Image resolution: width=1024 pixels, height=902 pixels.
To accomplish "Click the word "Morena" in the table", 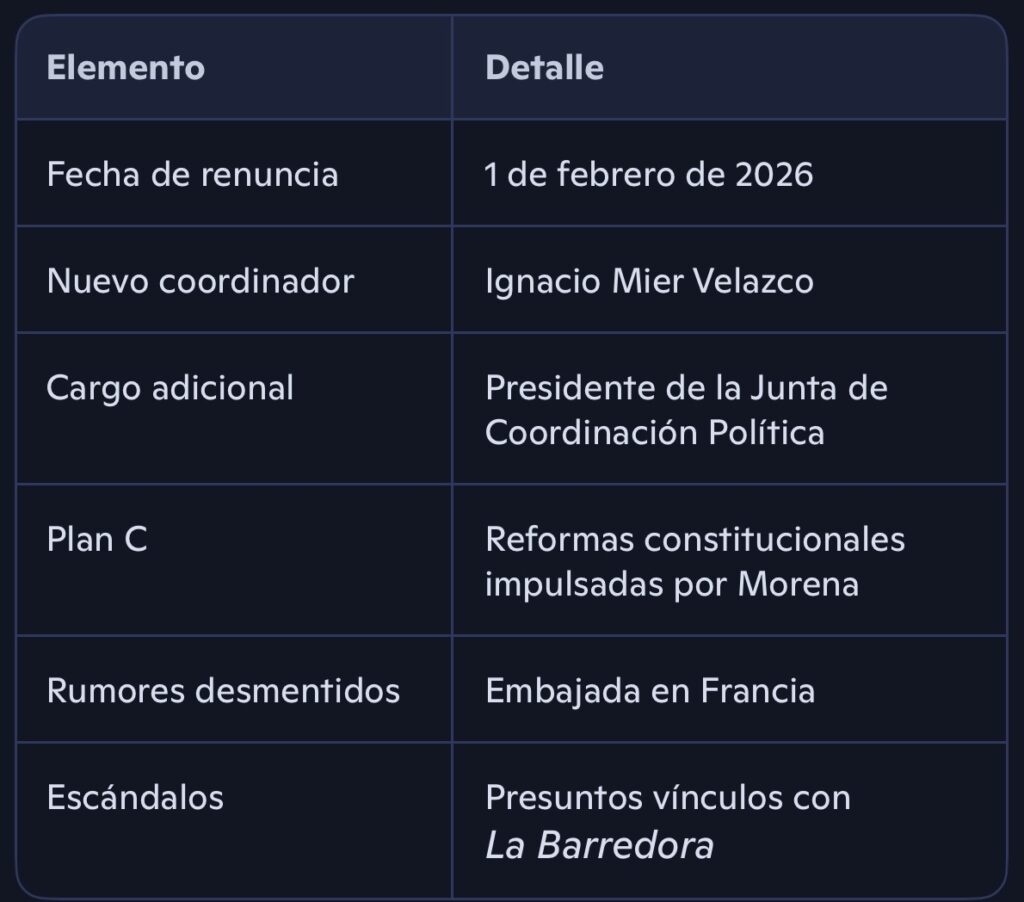I will [x=798, y=584].
